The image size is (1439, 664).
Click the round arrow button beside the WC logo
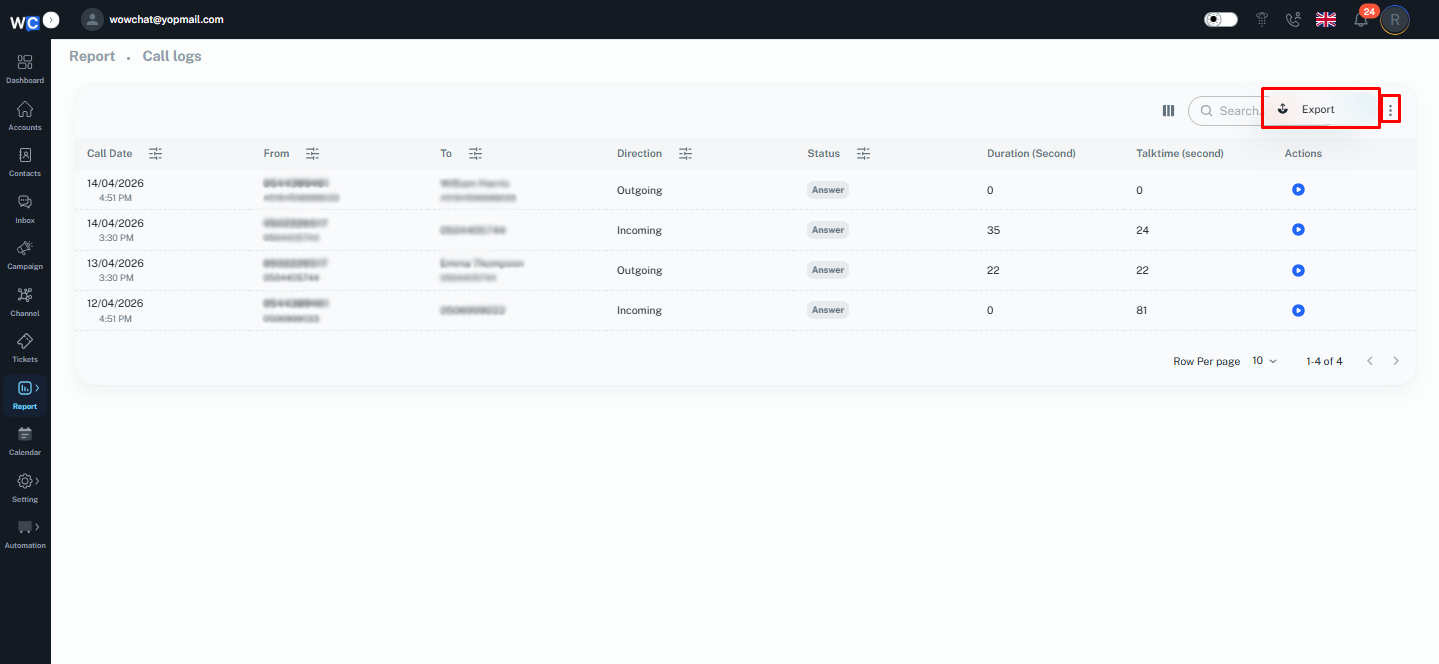51,19
